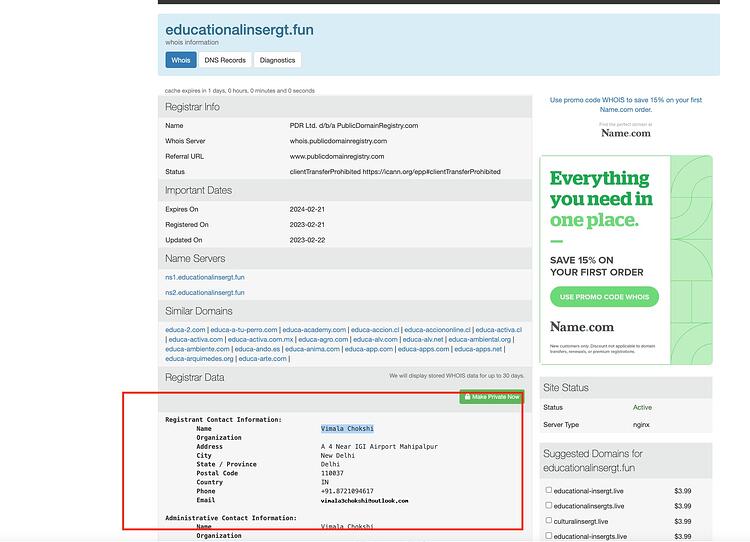The image size is (750, 542).
Task: Click the Use Promo Code WHOIS button
Action: coord(604,297)
